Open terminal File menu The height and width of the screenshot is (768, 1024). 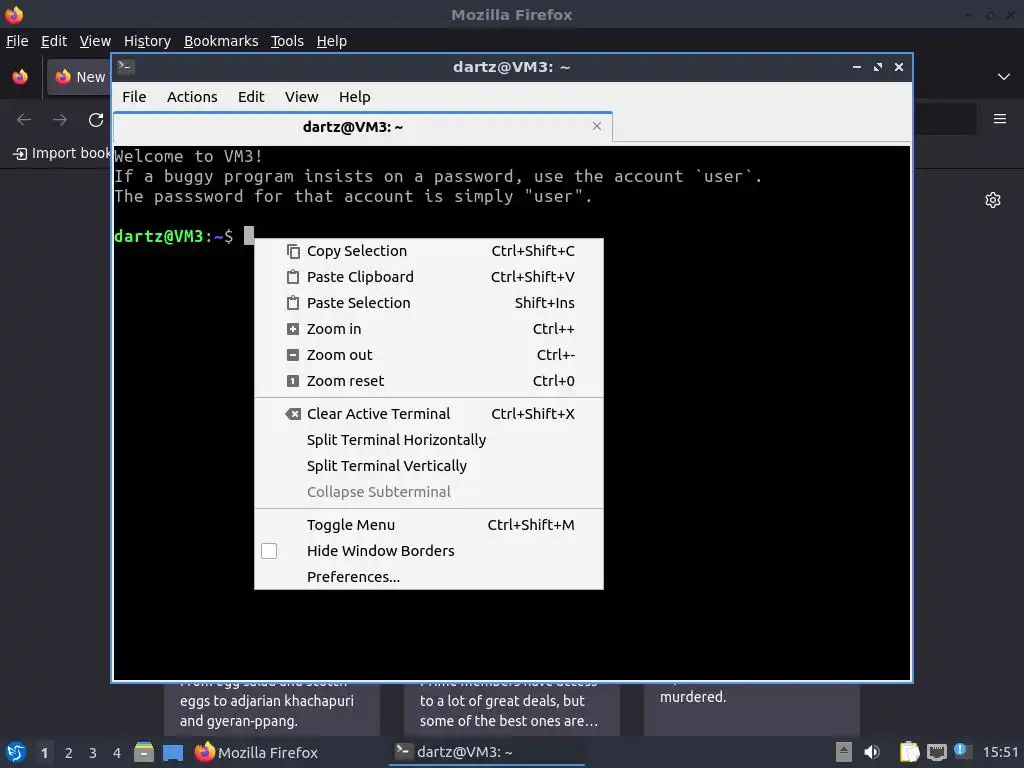(x=134, y=97)
